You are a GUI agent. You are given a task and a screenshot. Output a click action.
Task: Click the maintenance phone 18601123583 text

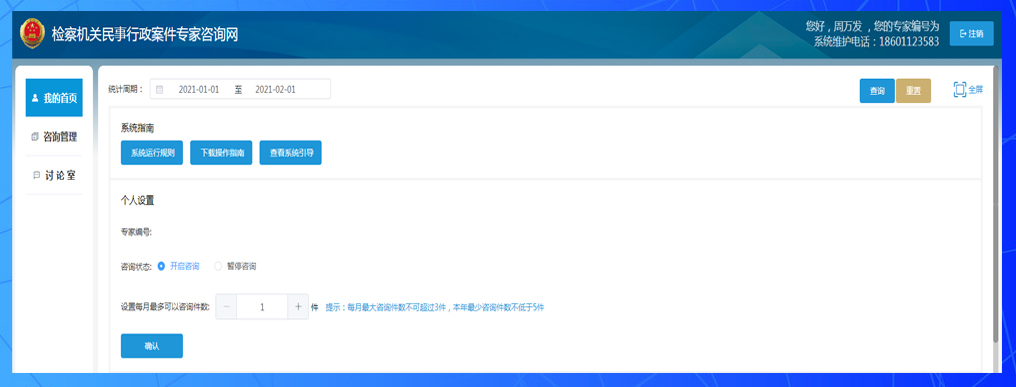pyautogui.click(x=909, y=41)
